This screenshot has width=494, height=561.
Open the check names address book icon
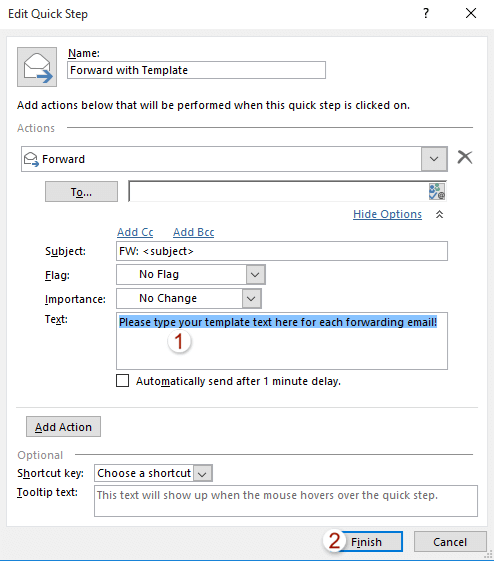pos(437,191)
